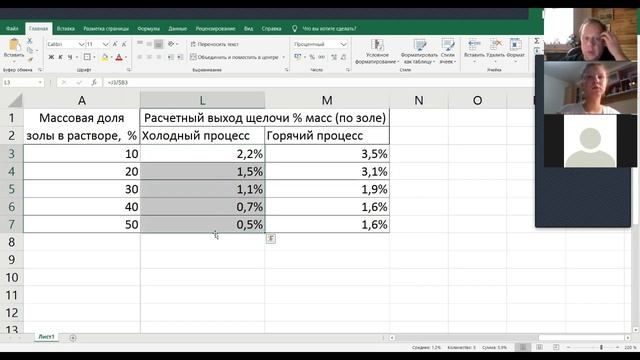Toggle middle vertical alignment

click(x=149, y=44)
